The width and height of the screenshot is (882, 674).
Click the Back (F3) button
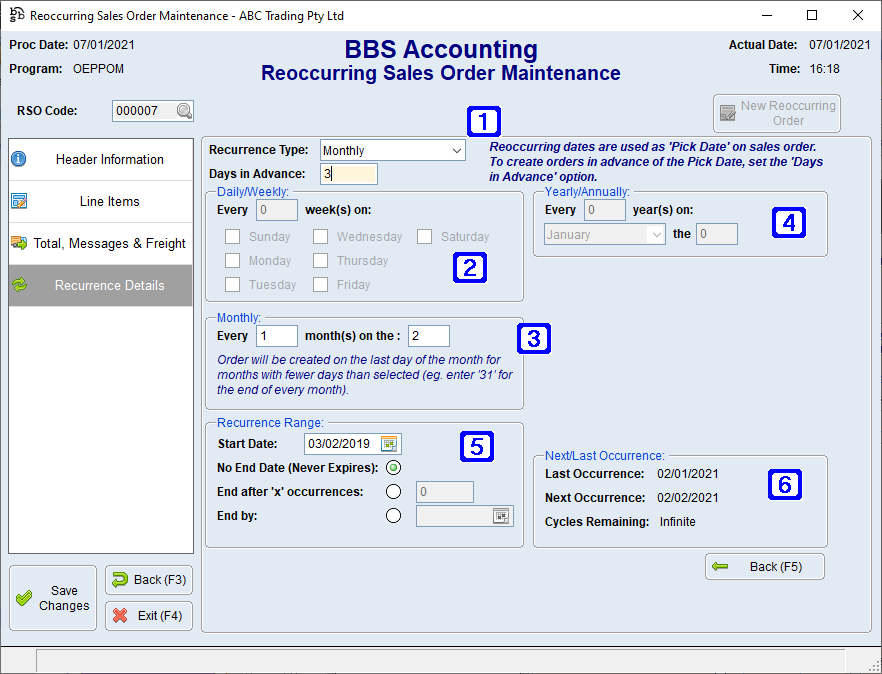pos(148,579)
